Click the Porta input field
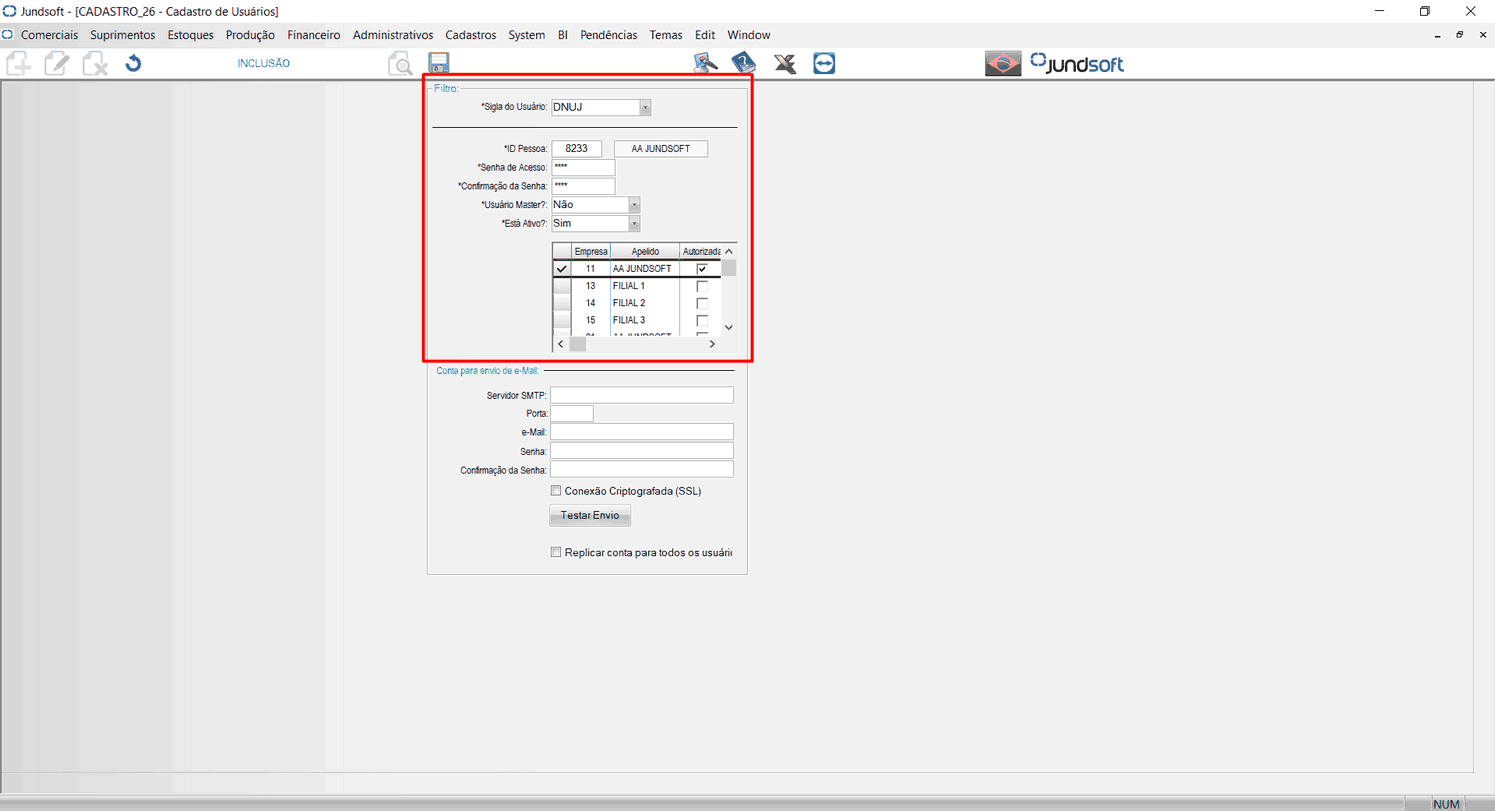 [x=572, y=413]
